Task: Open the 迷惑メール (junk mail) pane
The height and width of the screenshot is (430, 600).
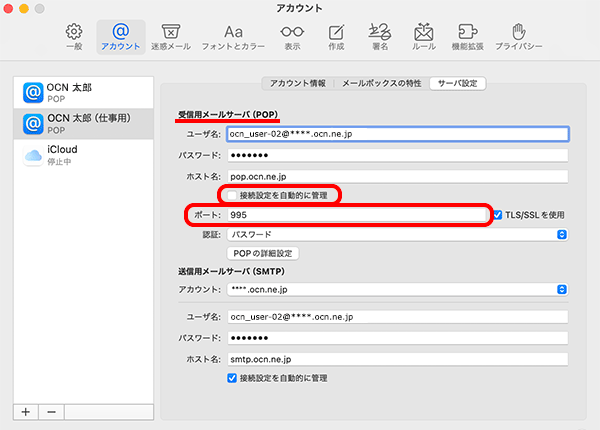Action: [x=171, y=37]
